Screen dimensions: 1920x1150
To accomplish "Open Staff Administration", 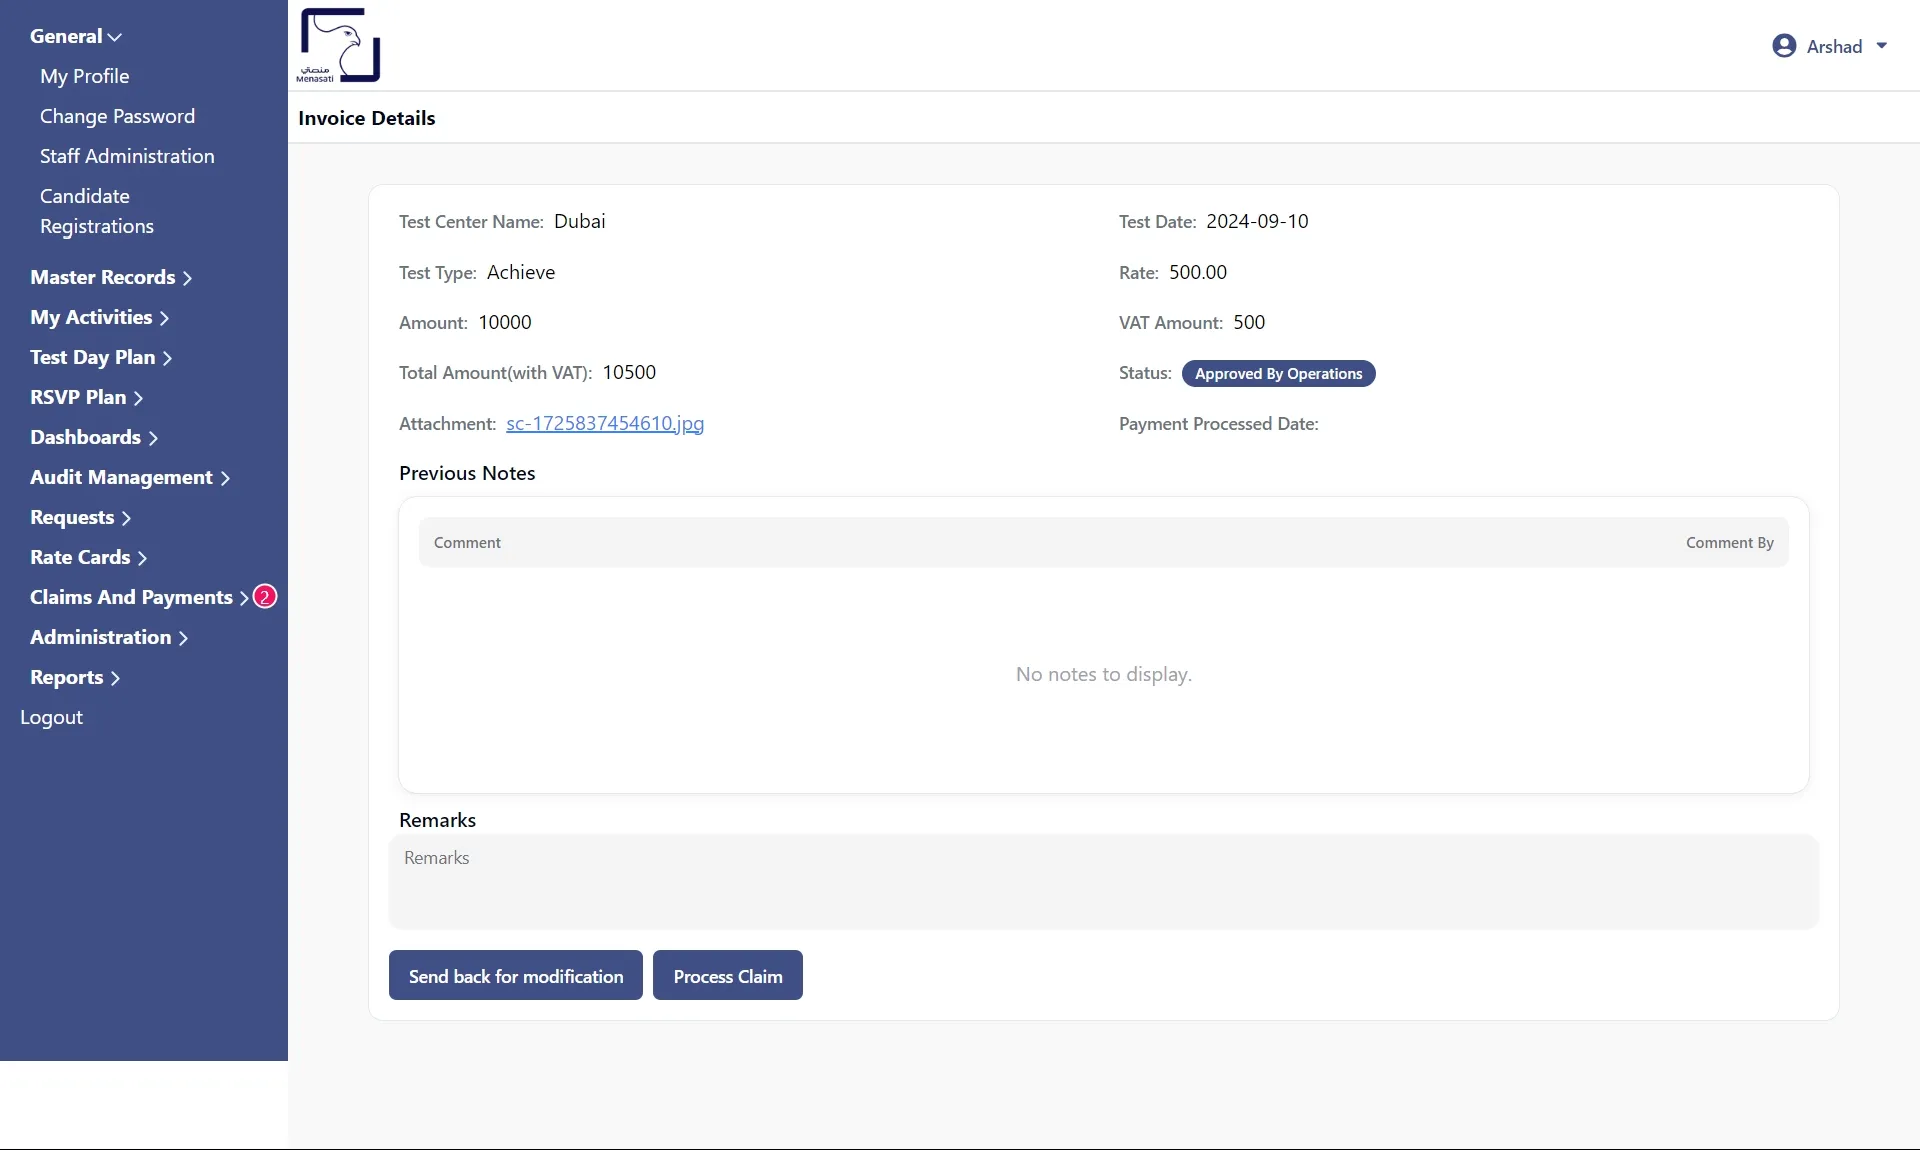I will tap(127, 156).
